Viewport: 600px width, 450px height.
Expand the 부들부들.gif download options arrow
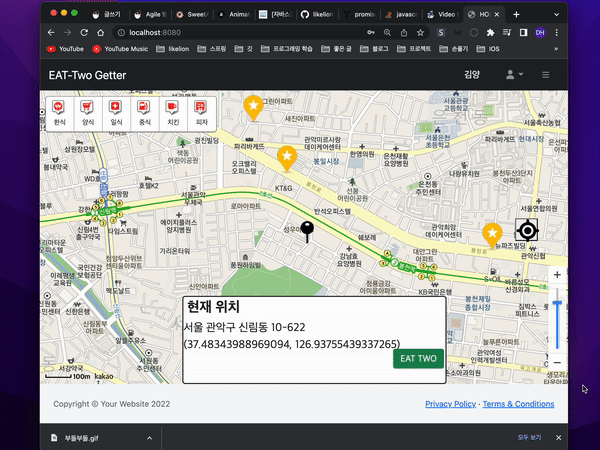pyautogui.click(x=149, y=438)
